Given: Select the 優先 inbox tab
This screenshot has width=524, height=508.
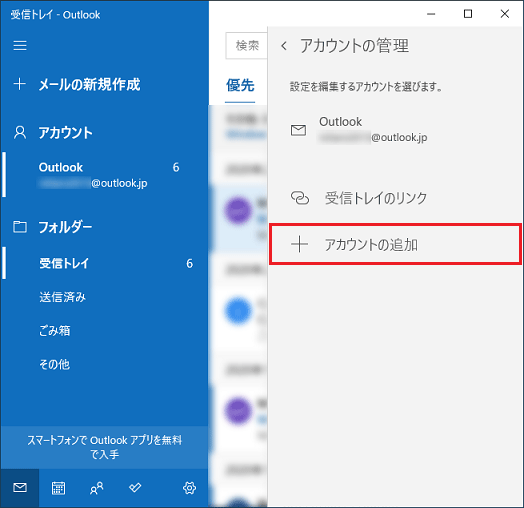Looking at the screenshot, I should point(240,86).
